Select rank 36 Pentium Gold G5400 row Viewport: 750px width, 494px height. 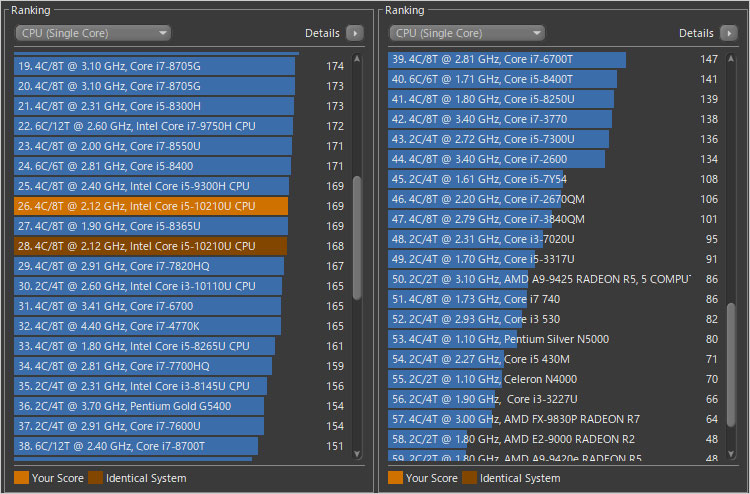point(150,406)
